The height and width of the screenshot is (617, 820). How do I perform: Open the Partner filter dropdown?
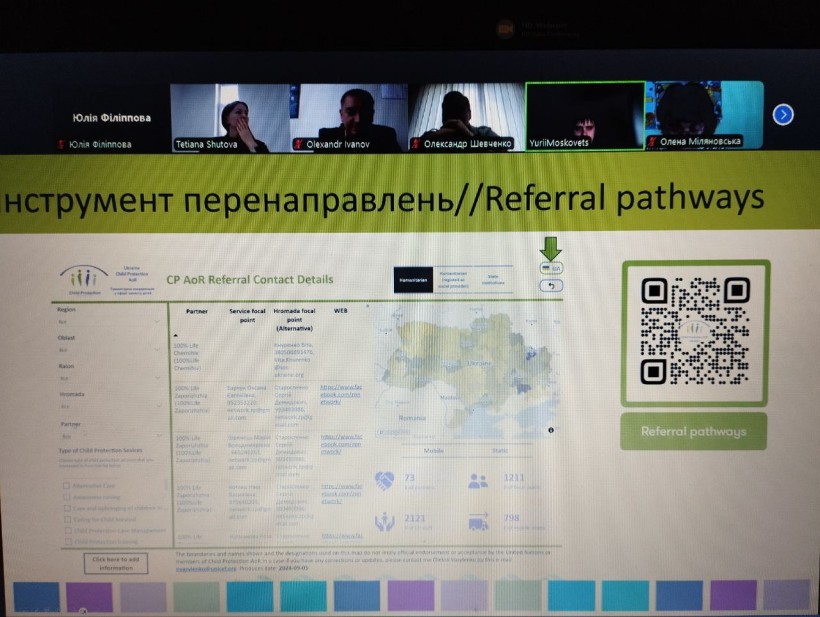tap(111, 436)
